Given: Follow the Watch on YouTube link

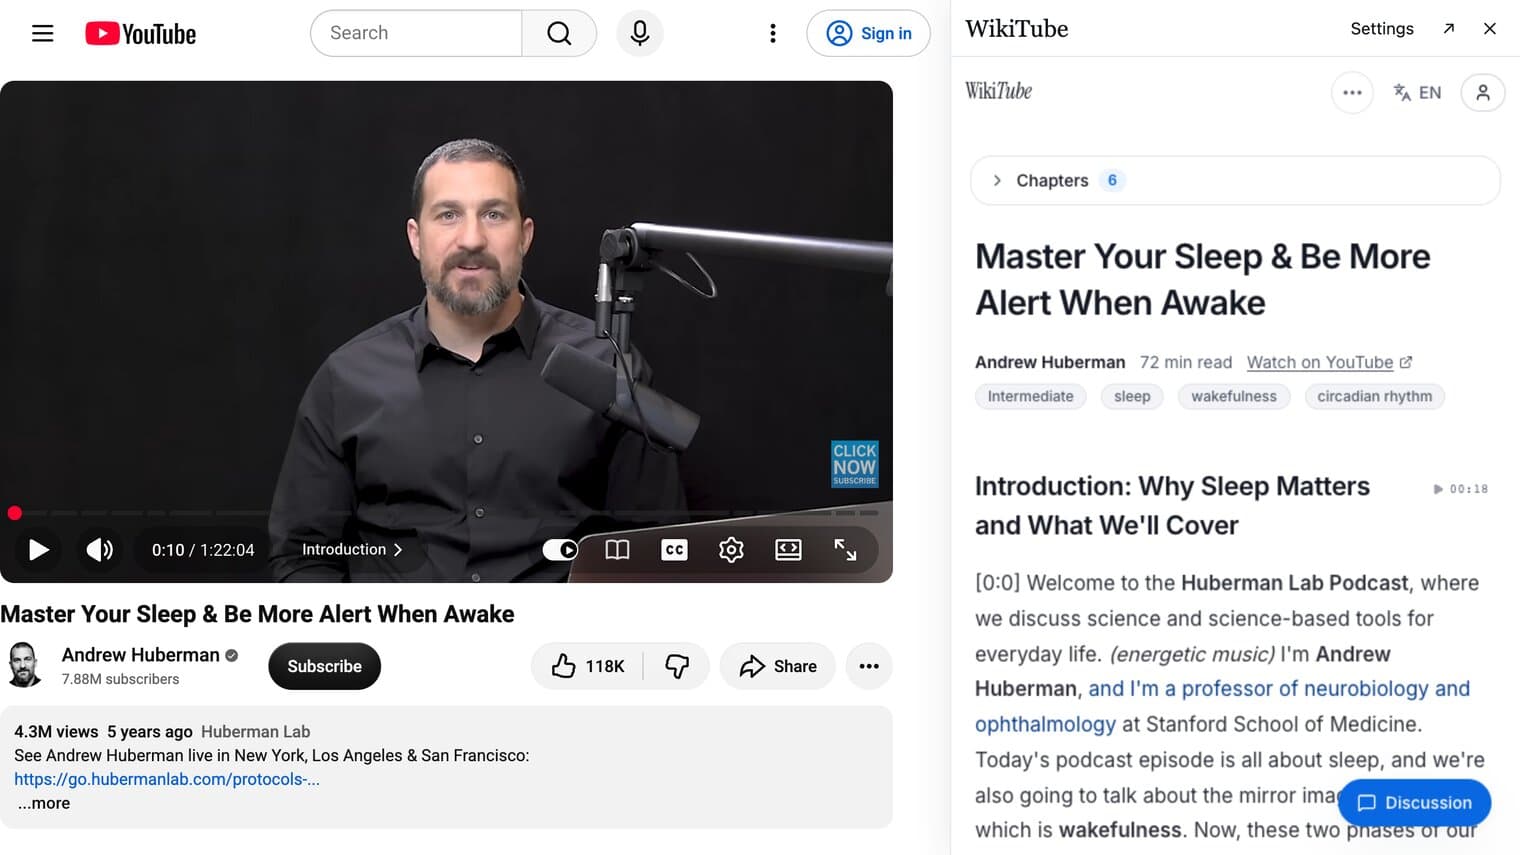Looking at the screenshot, I should [x=1329, y=362].
